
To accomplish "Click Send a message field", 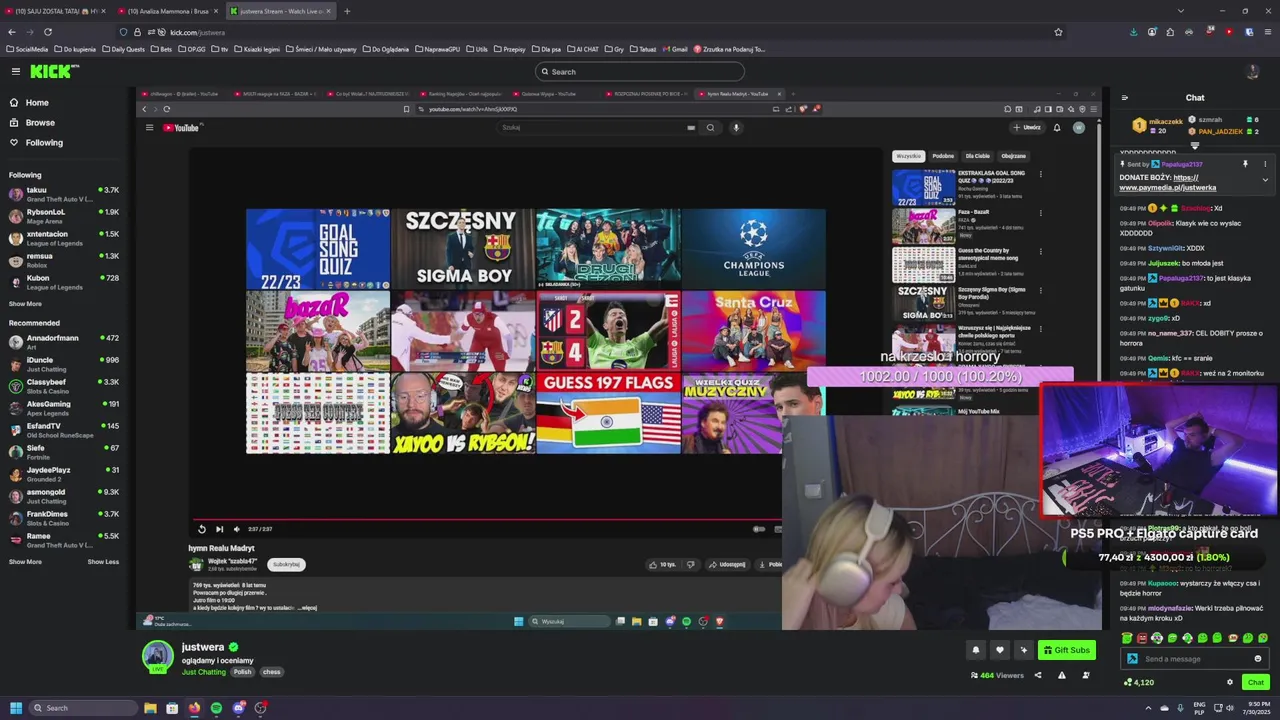I will [x=1195, y=659].
